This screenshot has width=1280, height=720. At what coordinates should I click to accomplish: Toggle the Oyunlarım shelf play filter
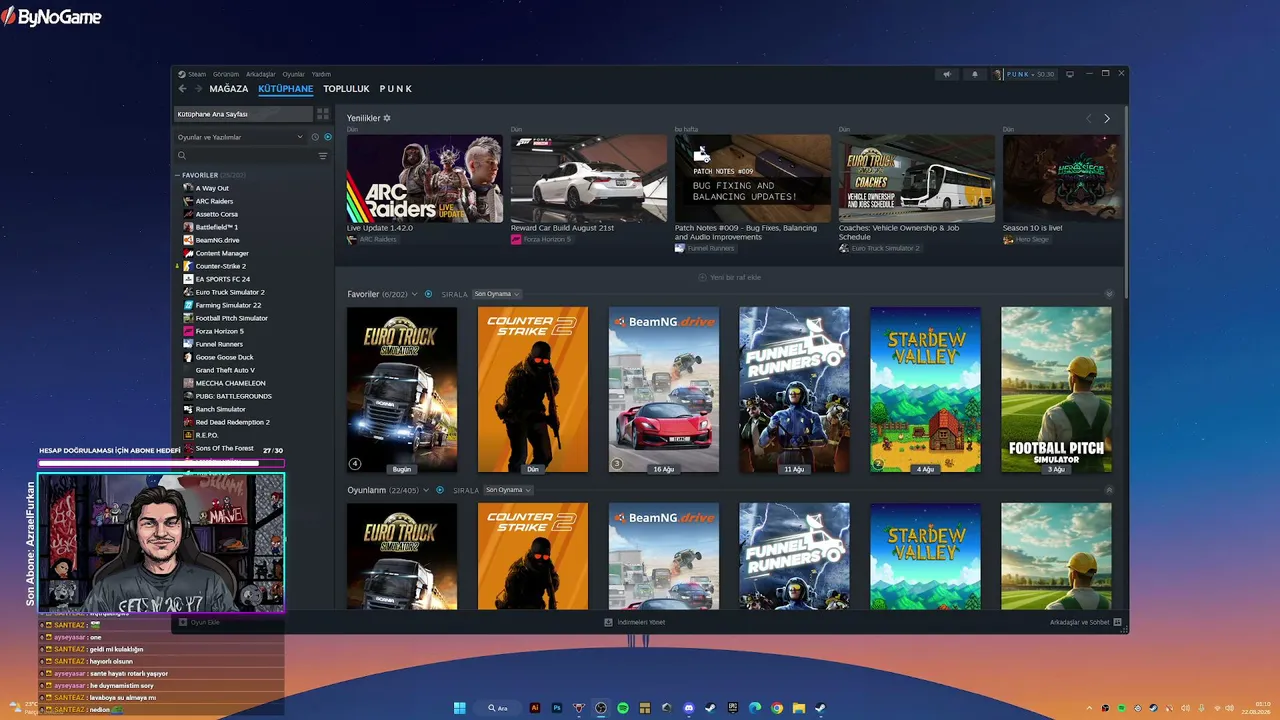440,490
